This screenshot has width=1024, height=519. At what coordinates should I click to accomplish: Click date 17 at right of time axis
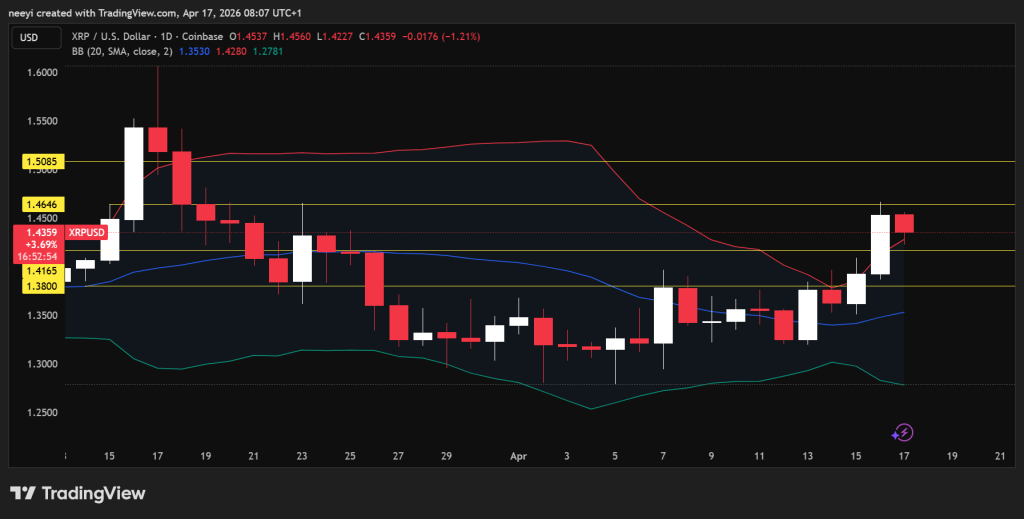coord(903,455)
